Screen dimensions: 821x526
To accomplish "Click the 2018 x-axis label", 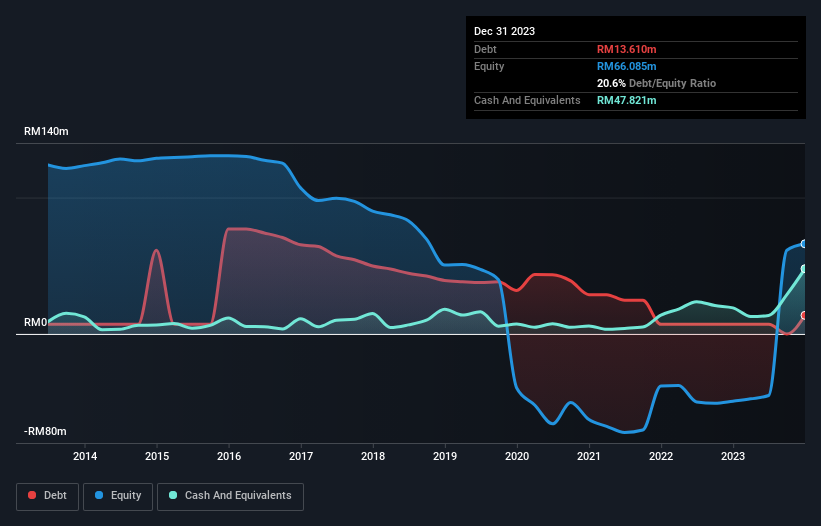I will (373, 456).
